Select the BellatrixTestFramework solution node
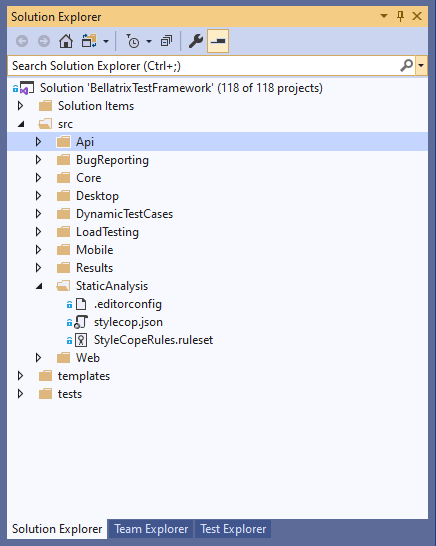 [181, 88]
